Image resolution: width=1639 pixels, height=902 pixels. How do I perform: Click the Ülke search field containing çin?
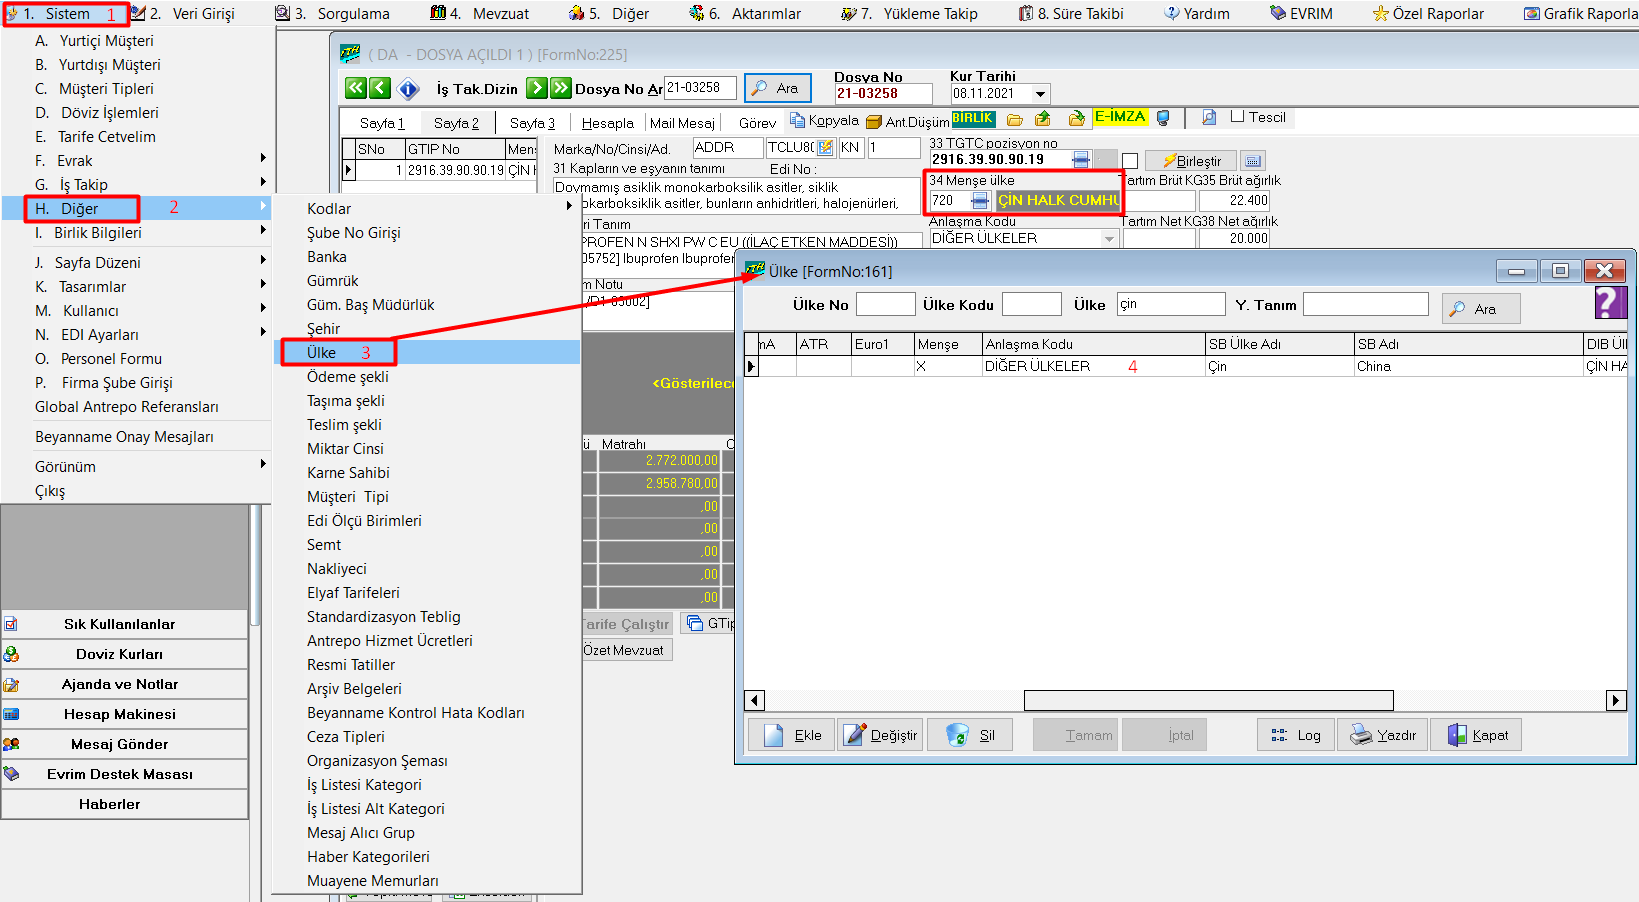coord(1171,304)
